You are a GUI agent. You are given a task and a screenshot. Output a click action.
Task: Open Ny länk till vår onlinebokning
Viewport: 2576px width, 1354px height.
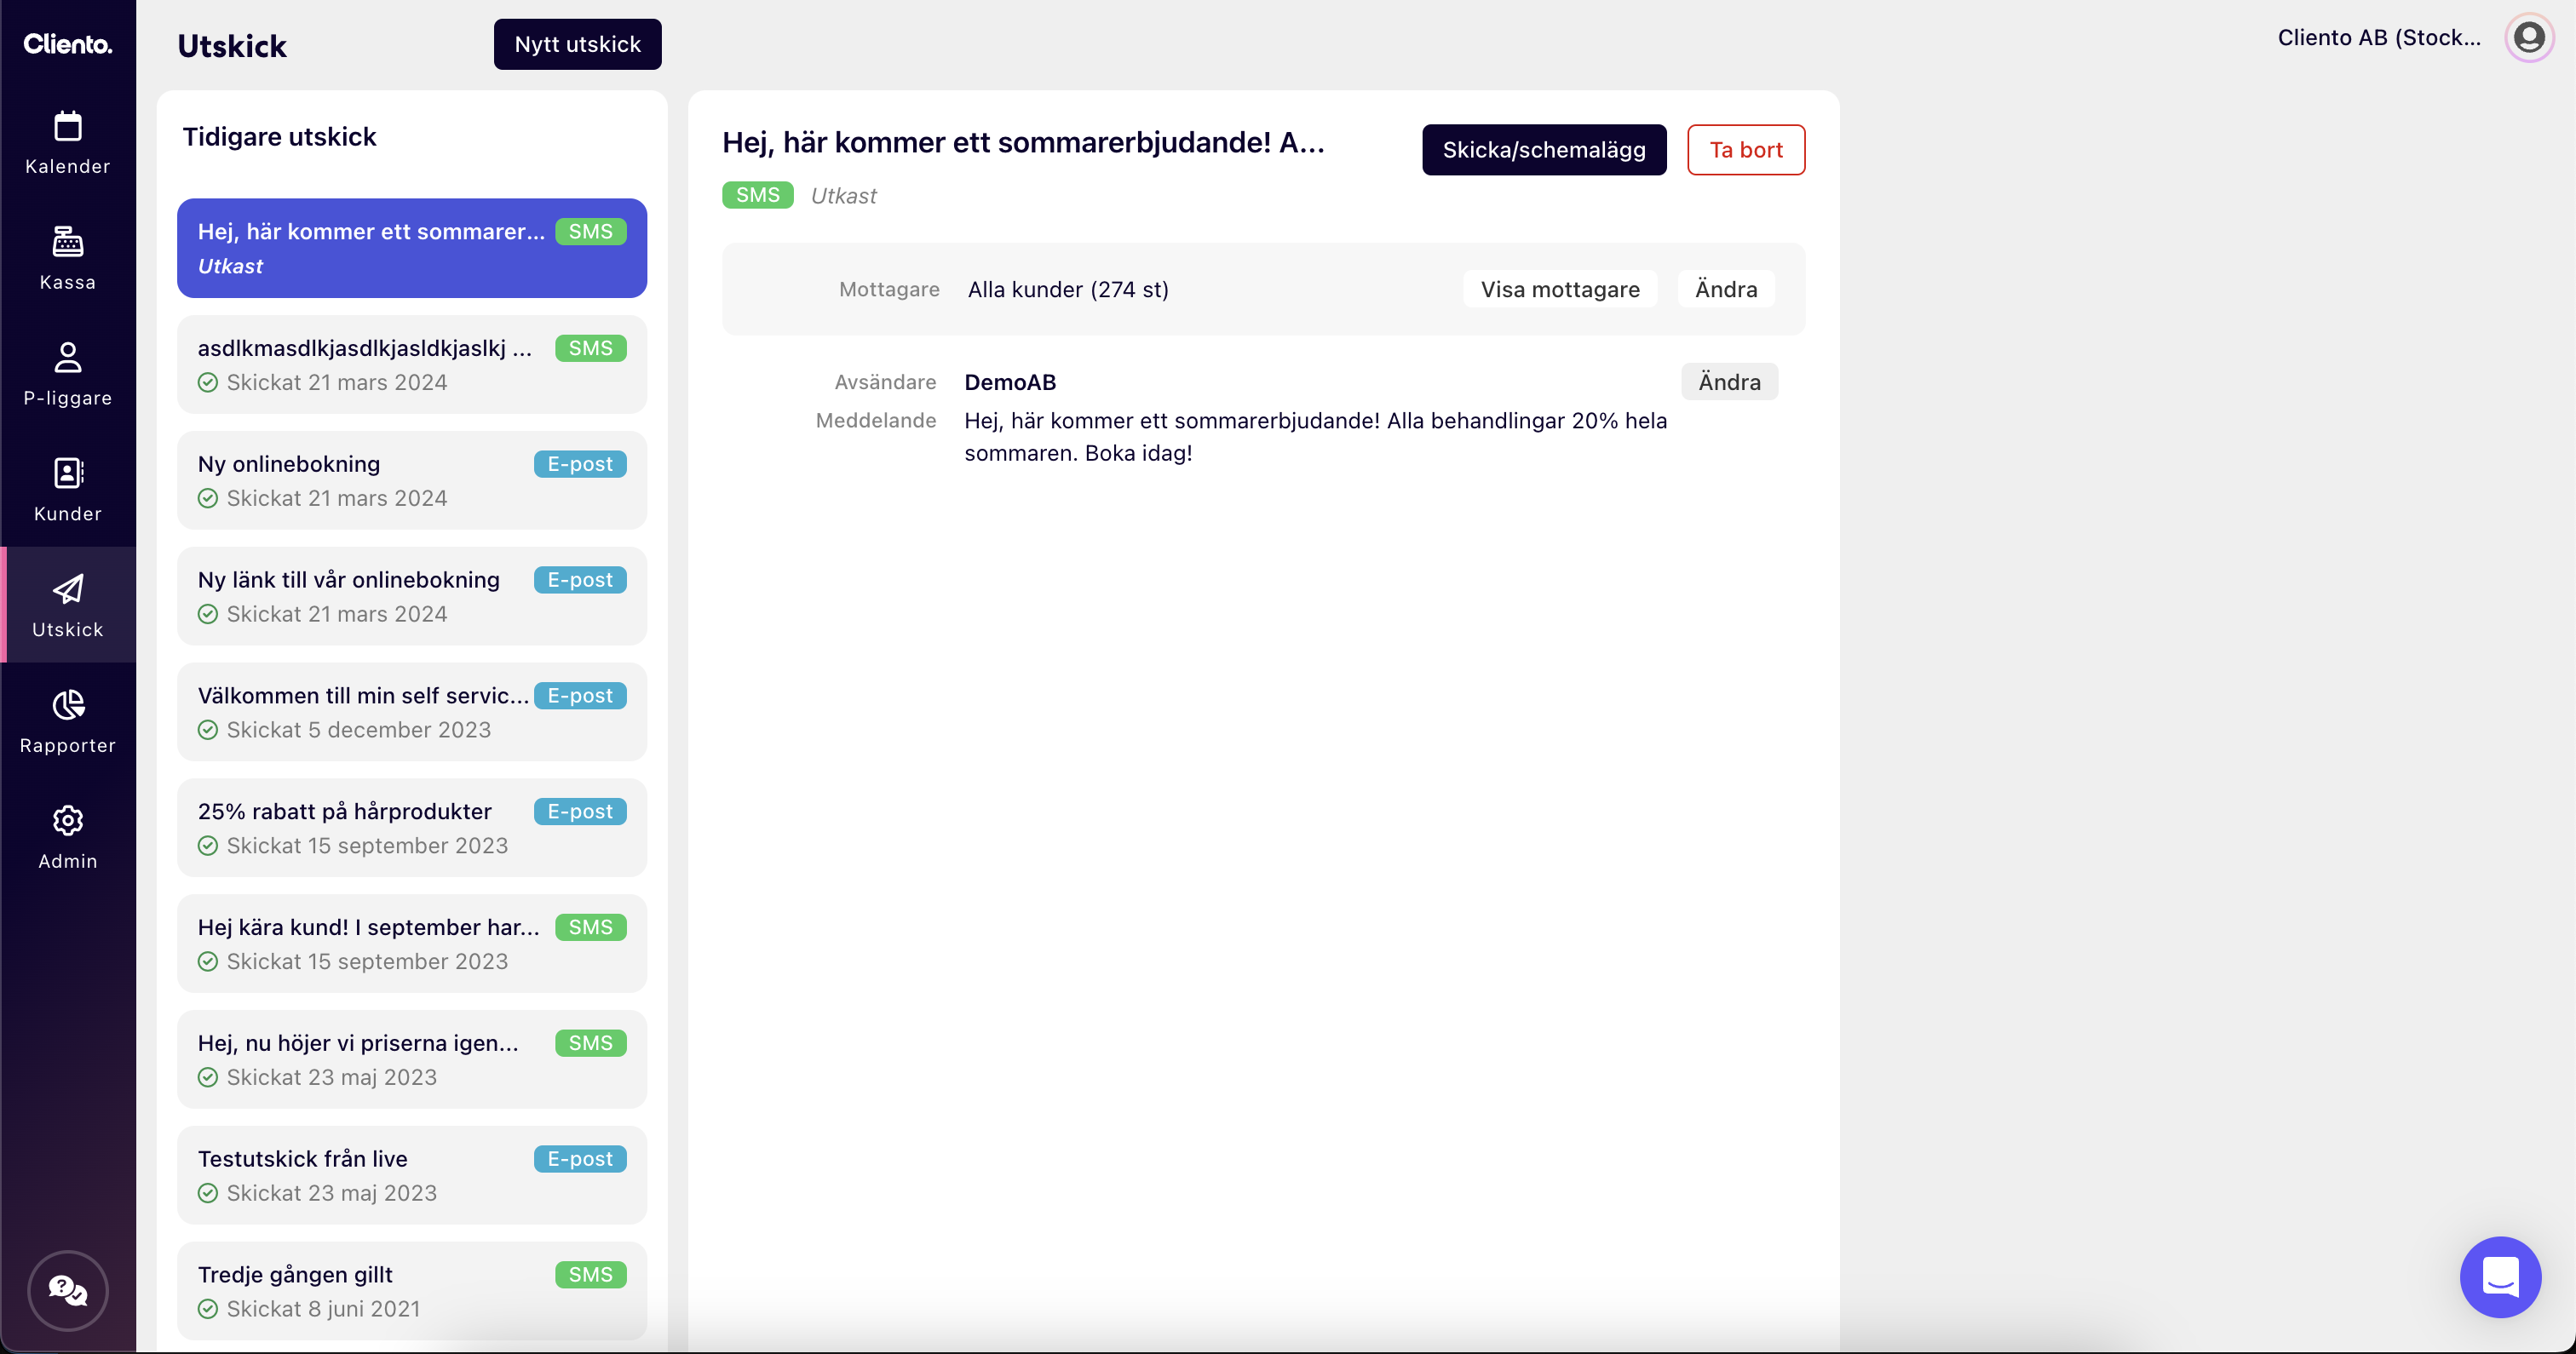point(412,597)
